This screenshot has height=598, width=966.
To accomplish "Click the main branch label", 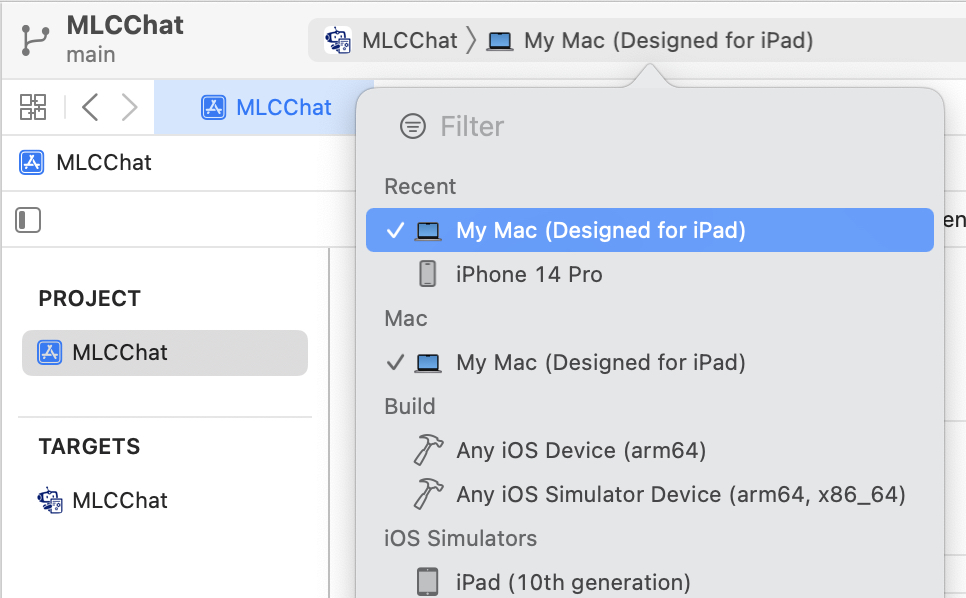I will pos(91,55).
